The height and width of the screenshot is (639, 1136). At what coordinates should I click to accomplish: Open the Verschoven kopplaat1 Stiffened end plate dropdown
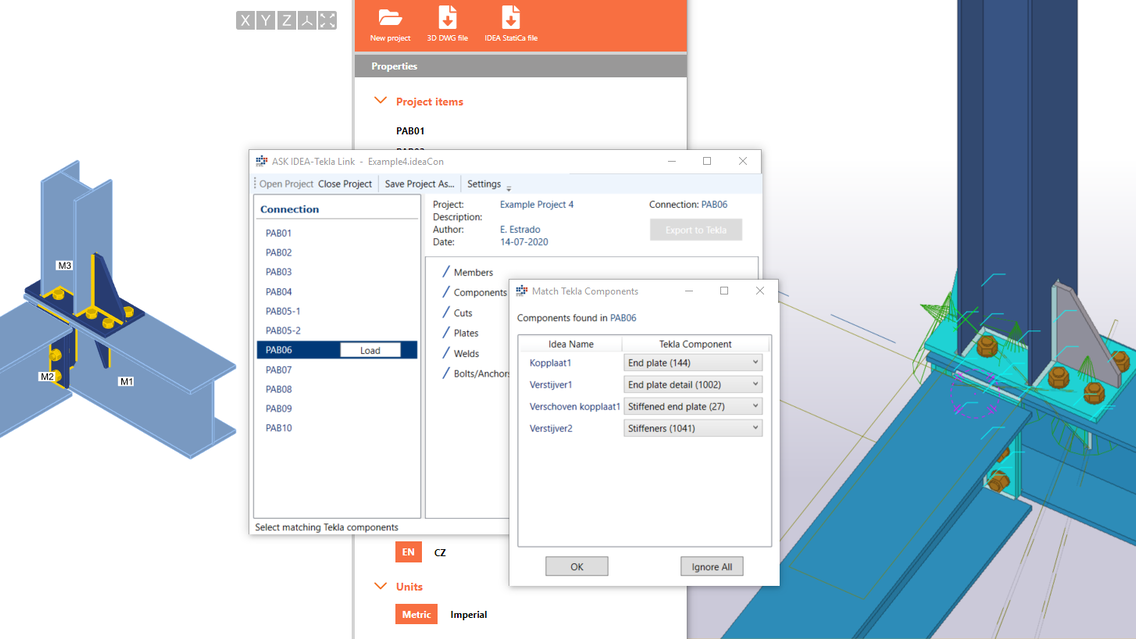tap(693, 406)
